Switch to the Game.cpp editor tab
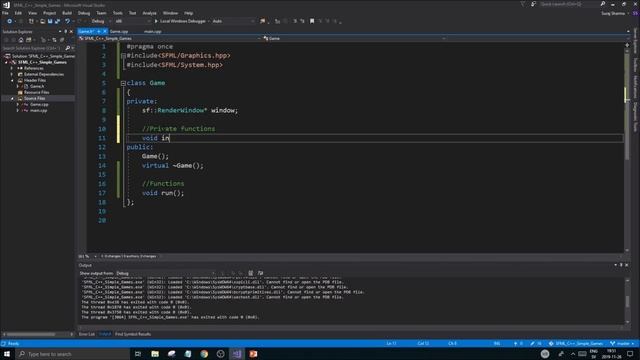The width and height of the screenshot is (640, 360). 119,31
